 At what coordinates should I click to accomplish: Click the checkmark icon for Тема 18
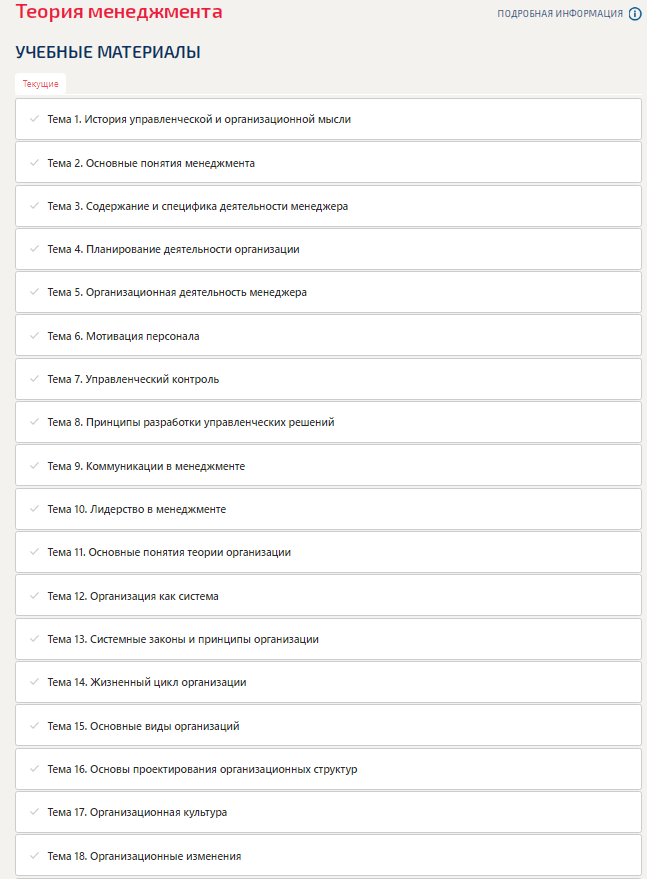pos(34,856)
